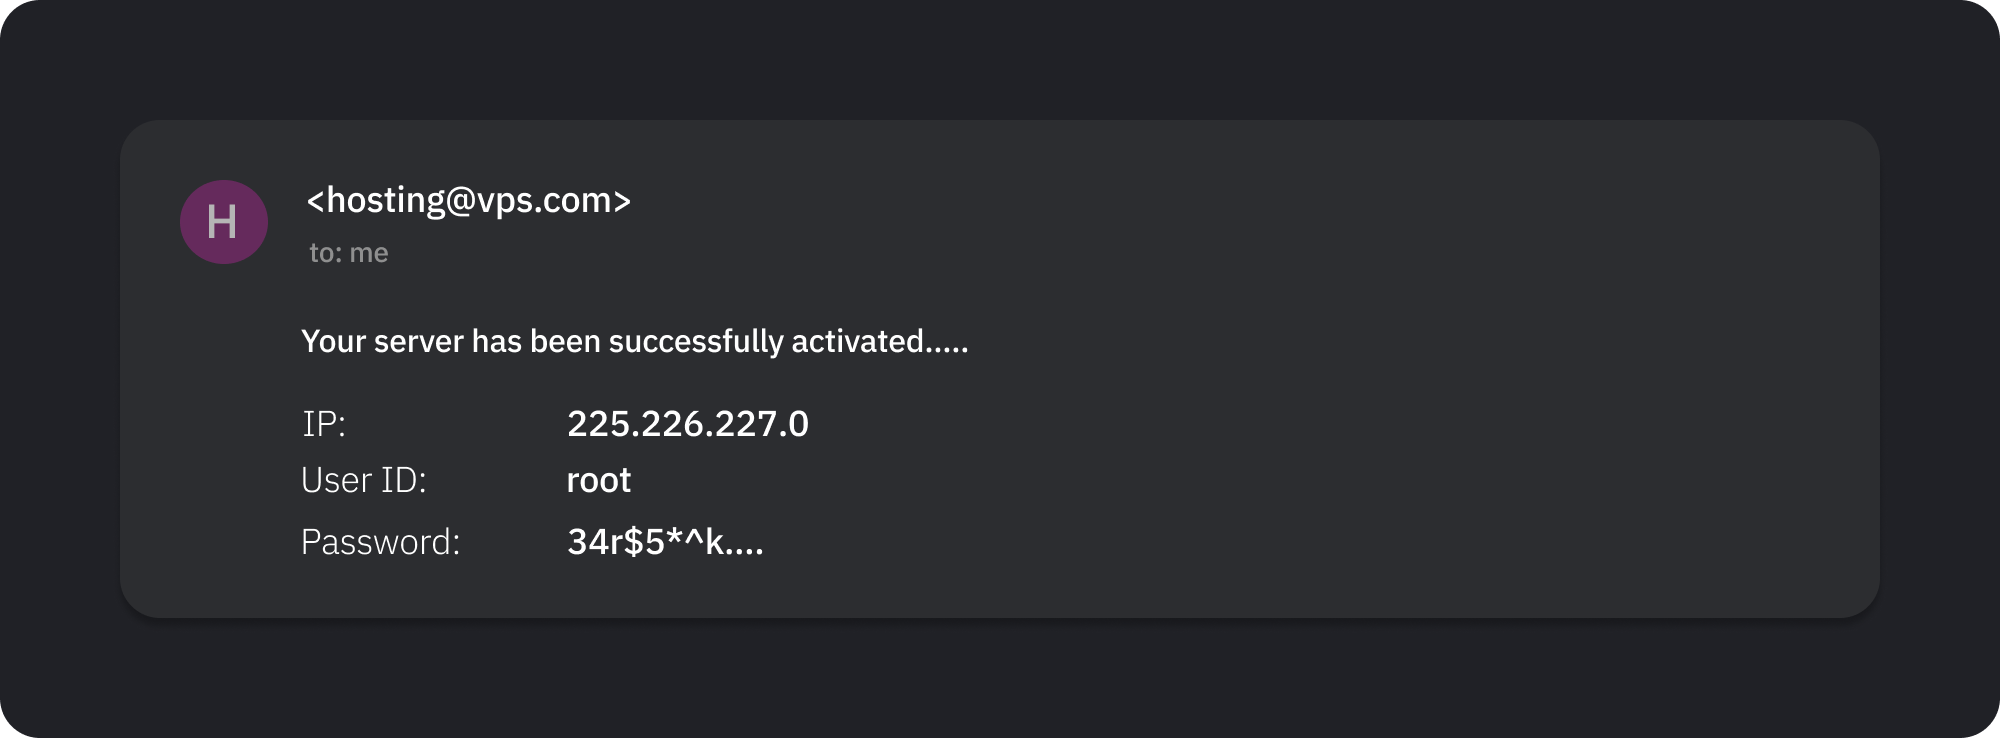
Task: Click the word "me" in the recipient line
Action: 369,253
